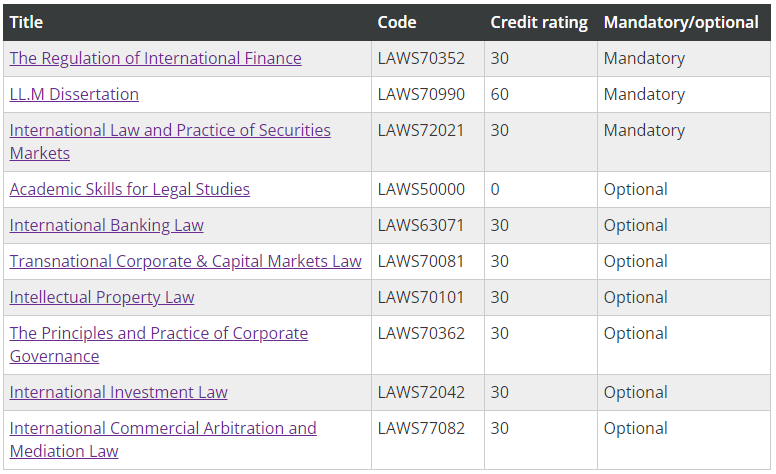Image resolution: width=776 pixels, height=474 pixels.
Task: Click the course code LAWS77082
Action: point(421,428)
